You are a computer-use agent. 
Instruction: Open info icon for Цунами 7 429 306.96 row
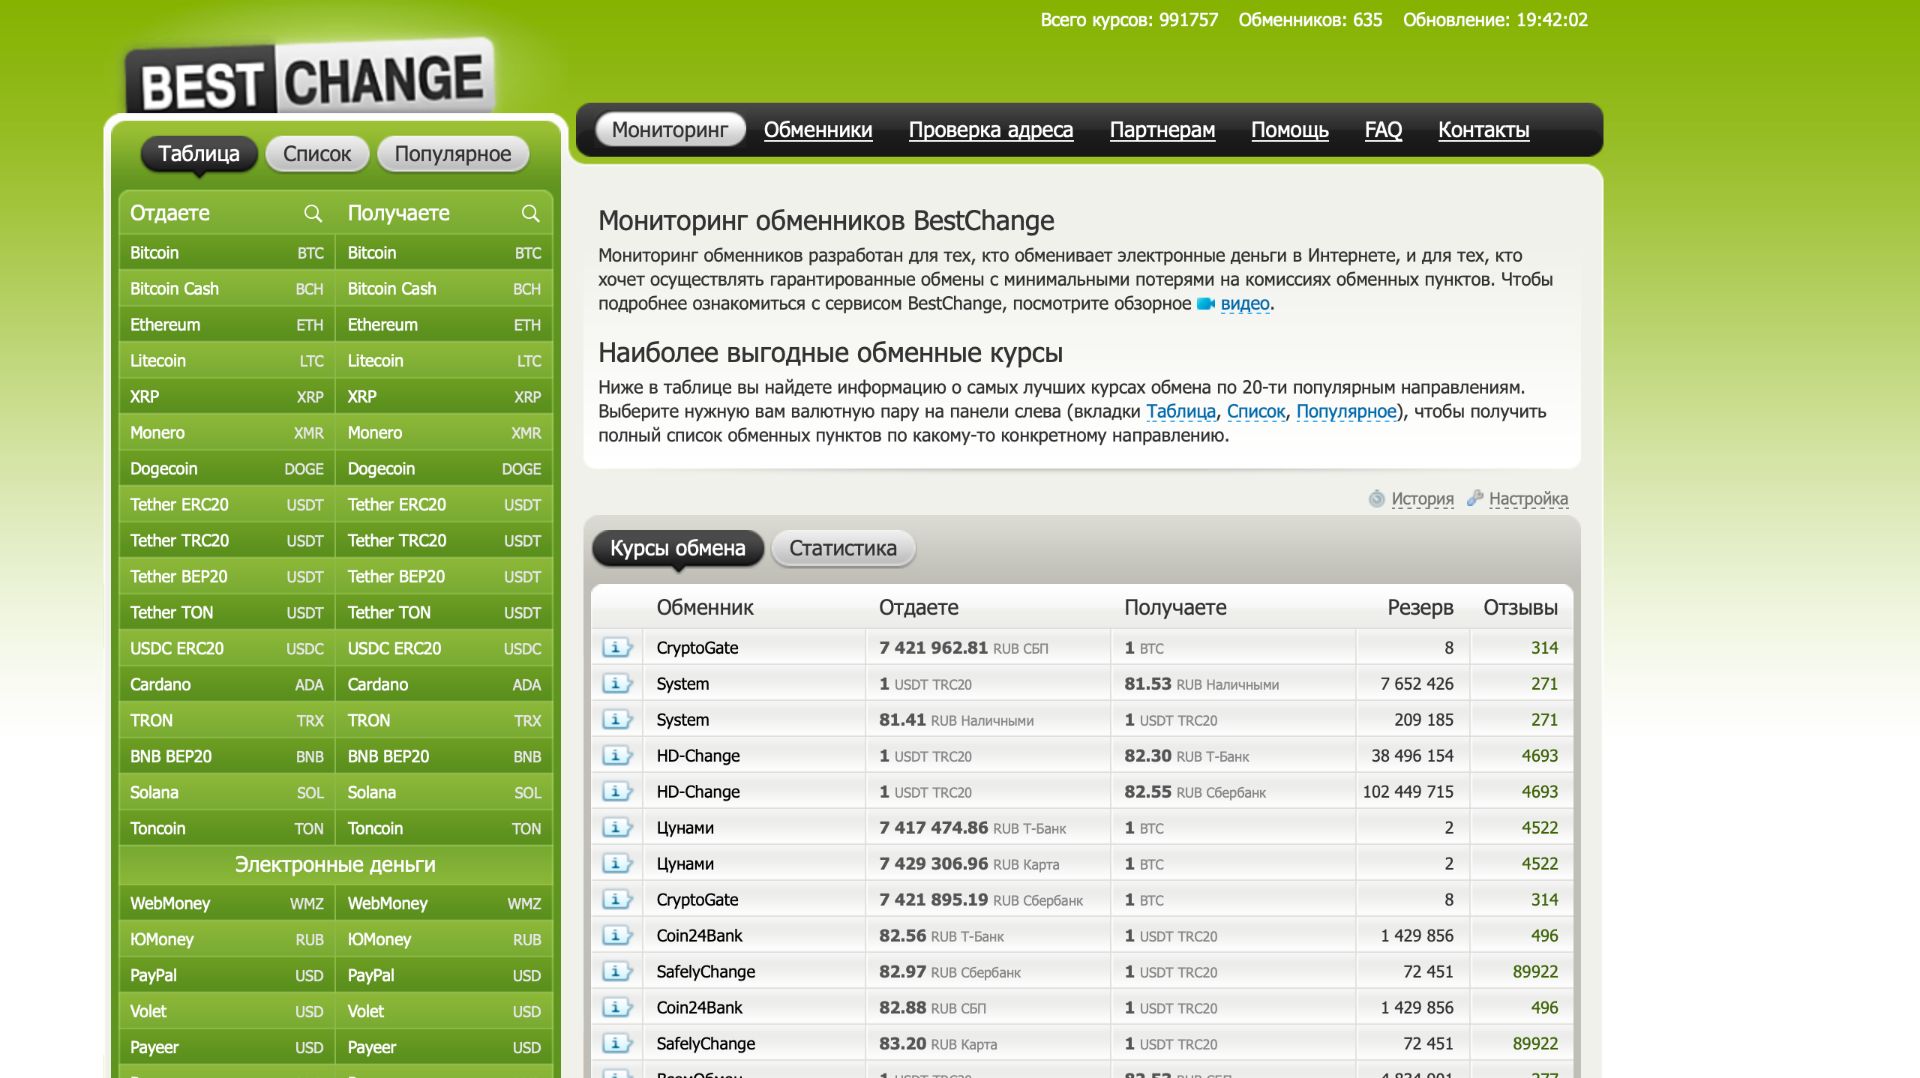(x=617, y=864)
